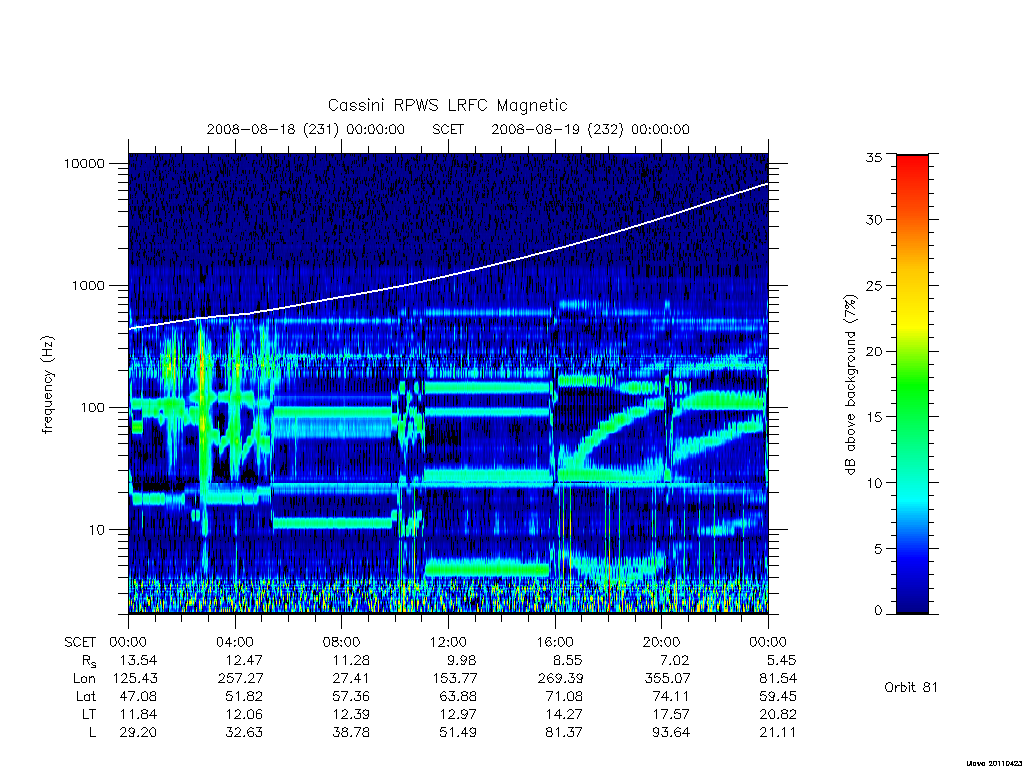Screen dimensions: 1024x768
Task: Click the Lat value '57.36'
Action: point(351,696)
